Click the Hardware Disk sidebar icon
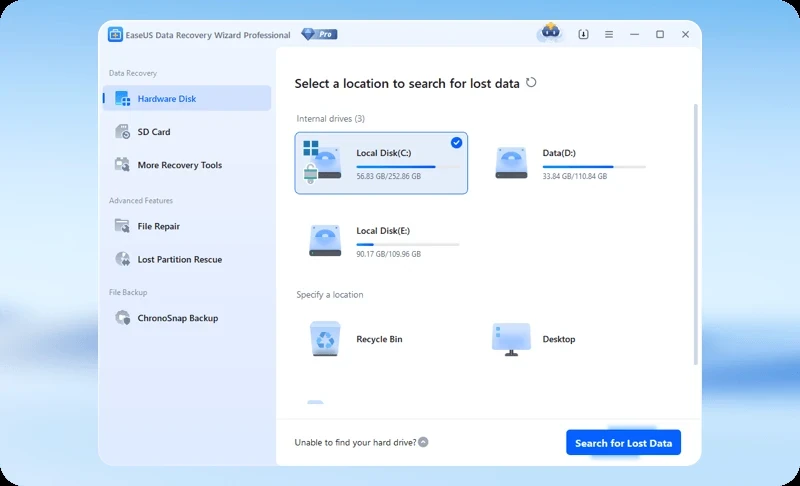Viewport: 800px width, 486px height. point(122,98)
